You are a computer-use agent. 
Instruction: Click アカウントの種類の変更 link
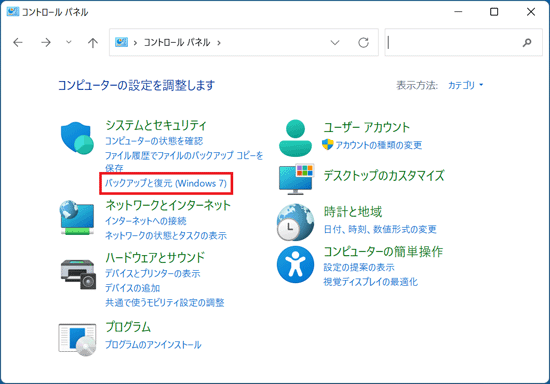[x=378, y=145]
